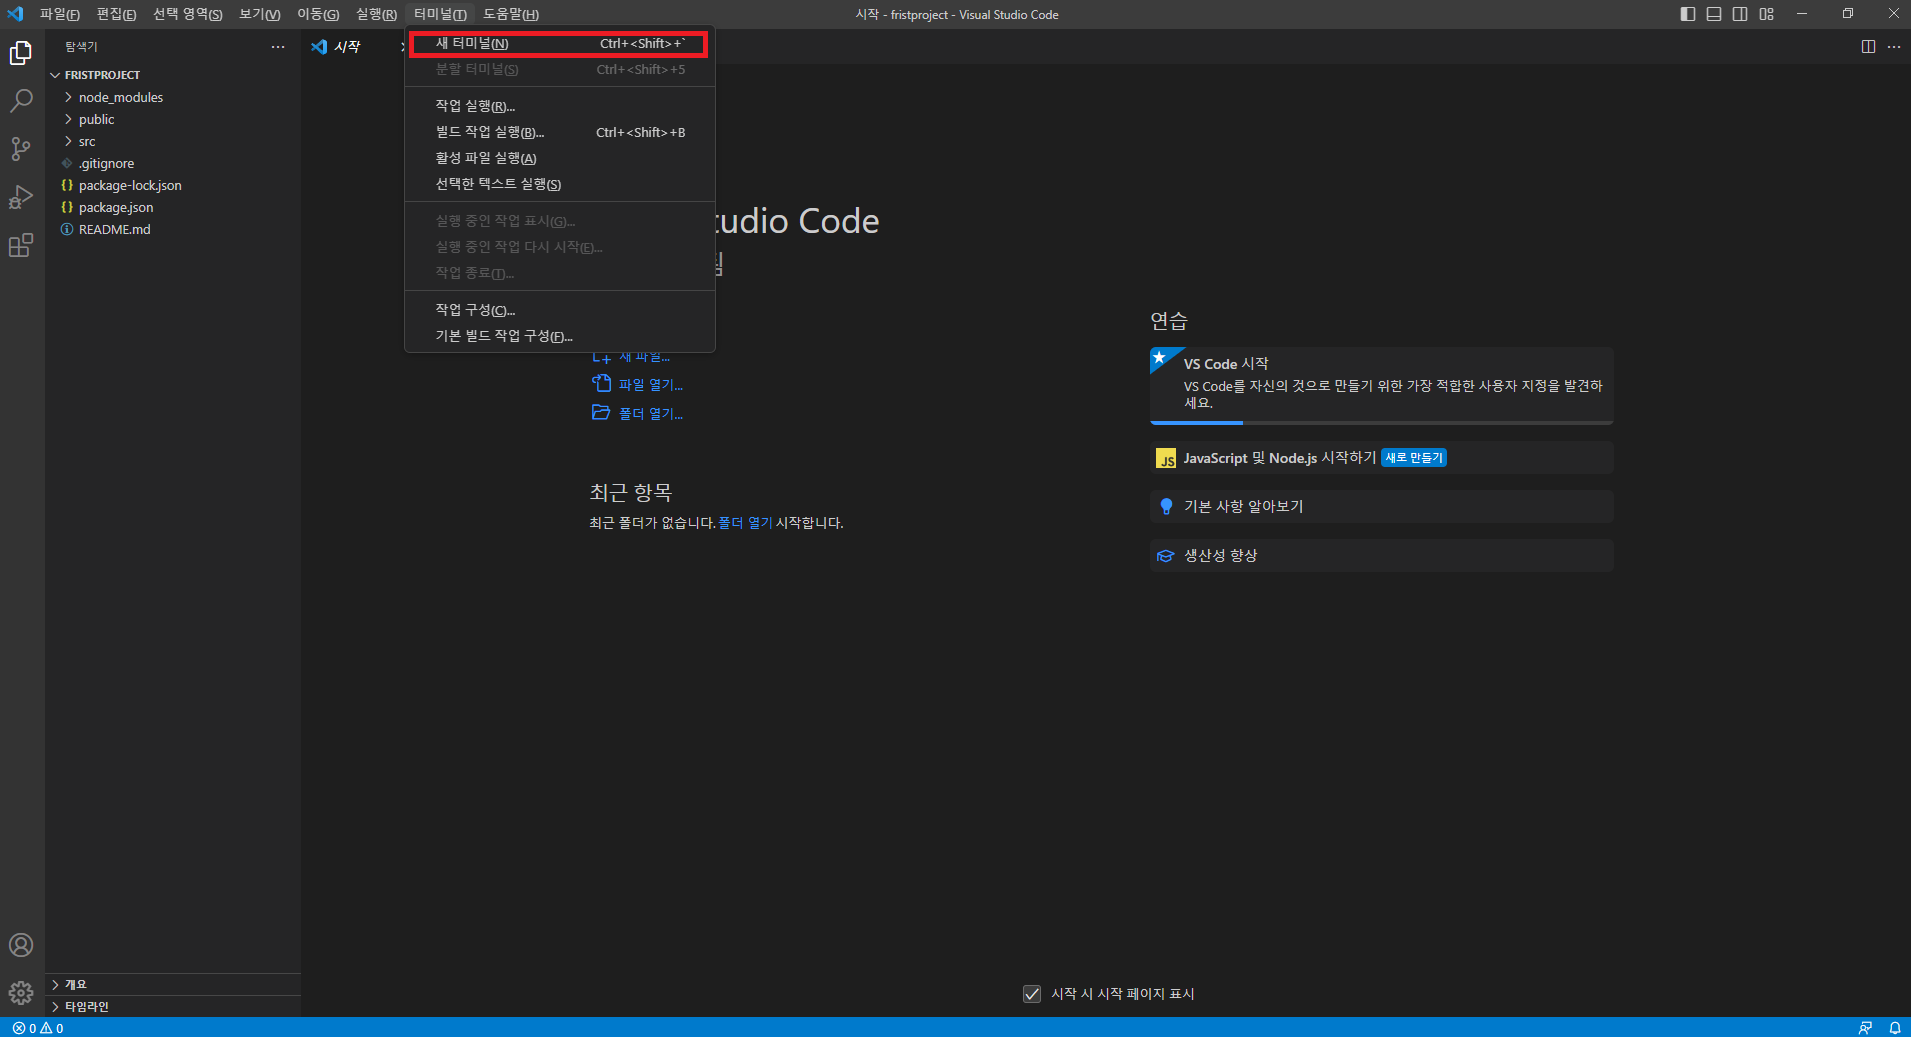Choose 활성 파일 실행(A) menu entry
Viewport: 1911px width, 1037px height.
[x=560, y=158]
